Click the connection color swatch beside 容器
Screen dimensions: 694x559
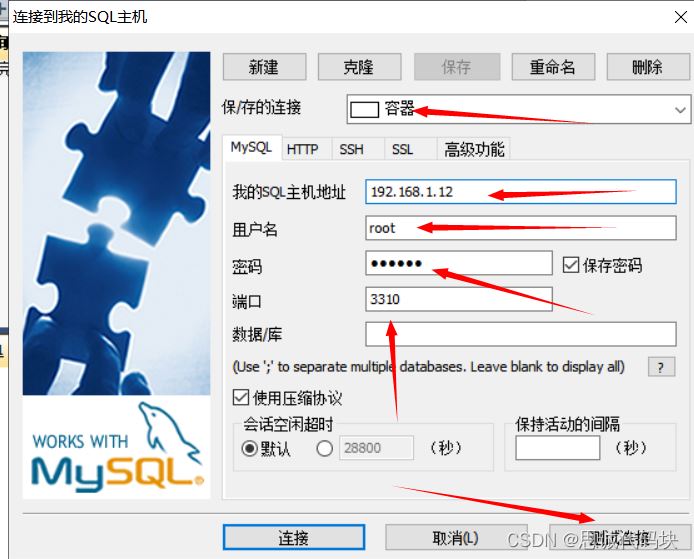(x=364, y=109)
